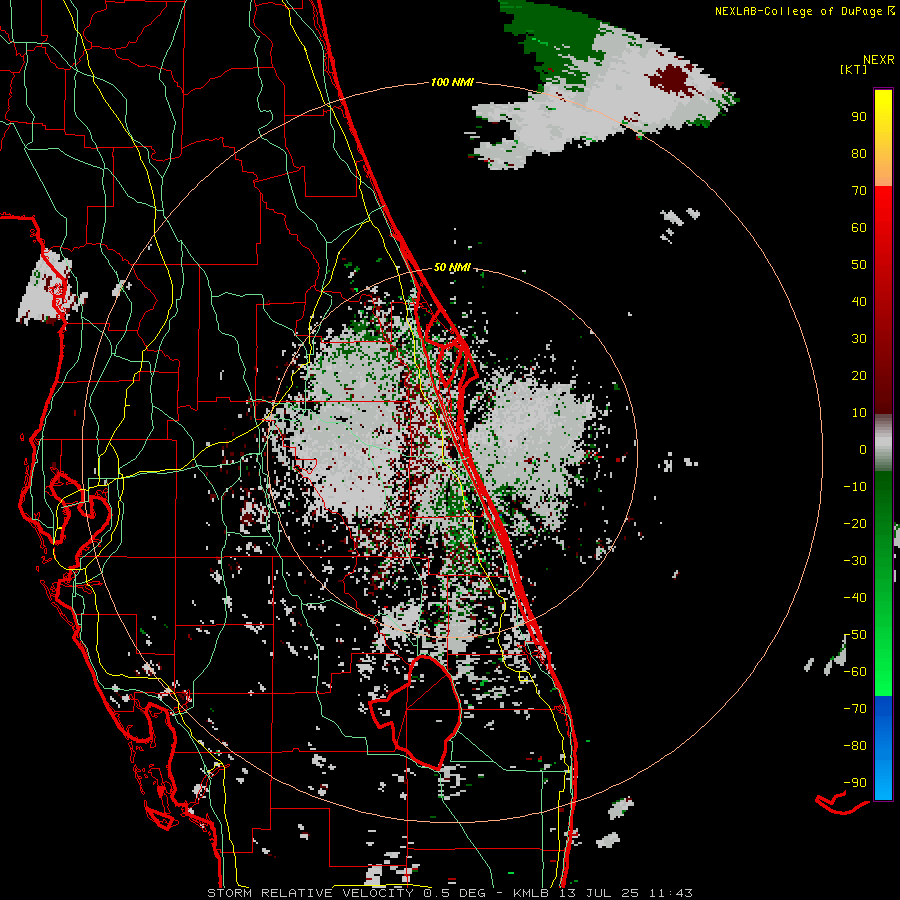Click the -40 value on the velocity scale

(855, 598)
